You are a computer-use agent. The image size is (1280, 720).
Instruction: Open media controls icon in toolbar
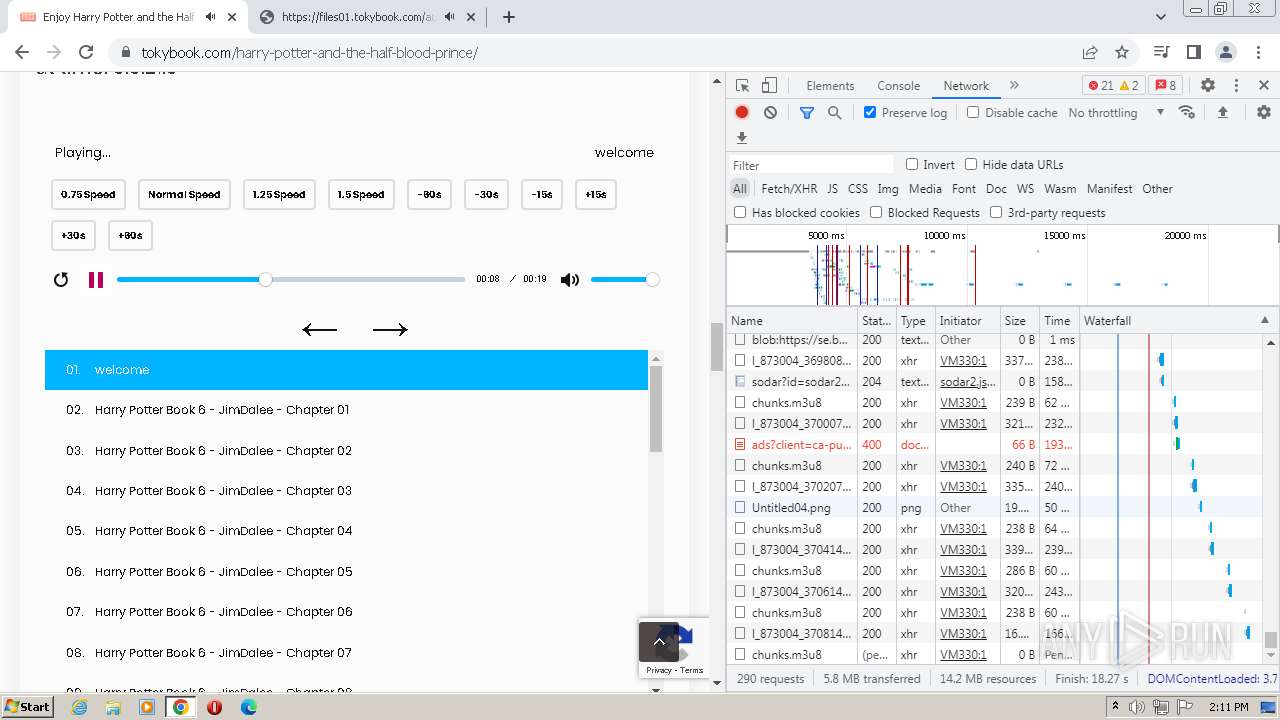pyautogui.click(x=1161, y=52)
